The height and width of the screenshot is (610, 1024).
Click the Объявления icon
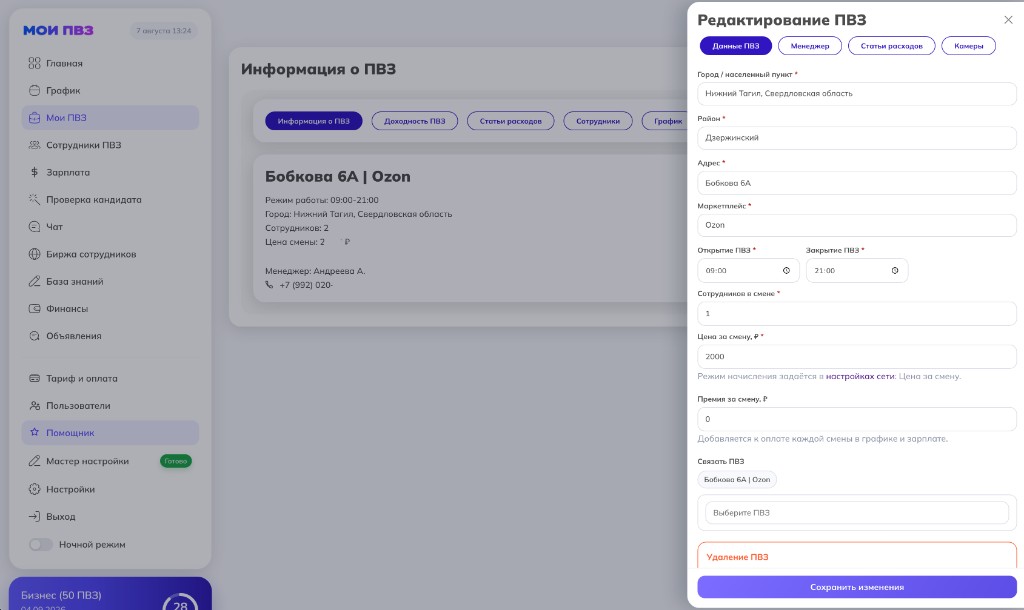click(x=35, y=336)
